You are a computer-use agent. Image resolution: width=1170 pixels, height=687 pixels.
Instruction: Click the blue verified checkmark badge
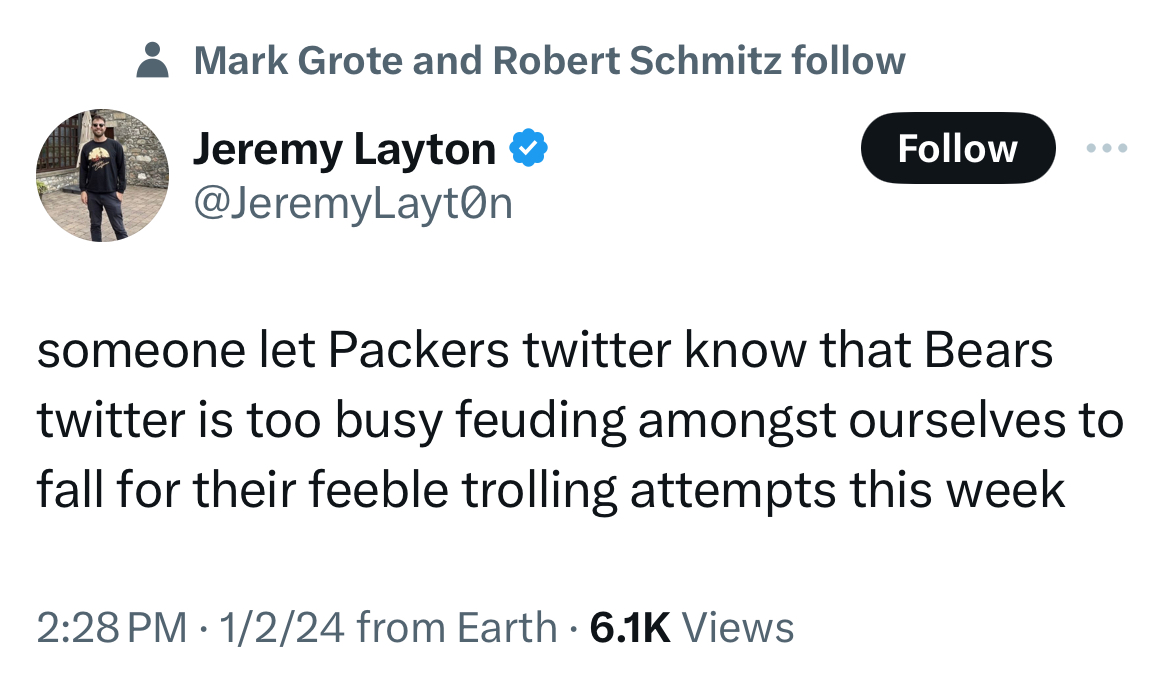click(529, 149)
